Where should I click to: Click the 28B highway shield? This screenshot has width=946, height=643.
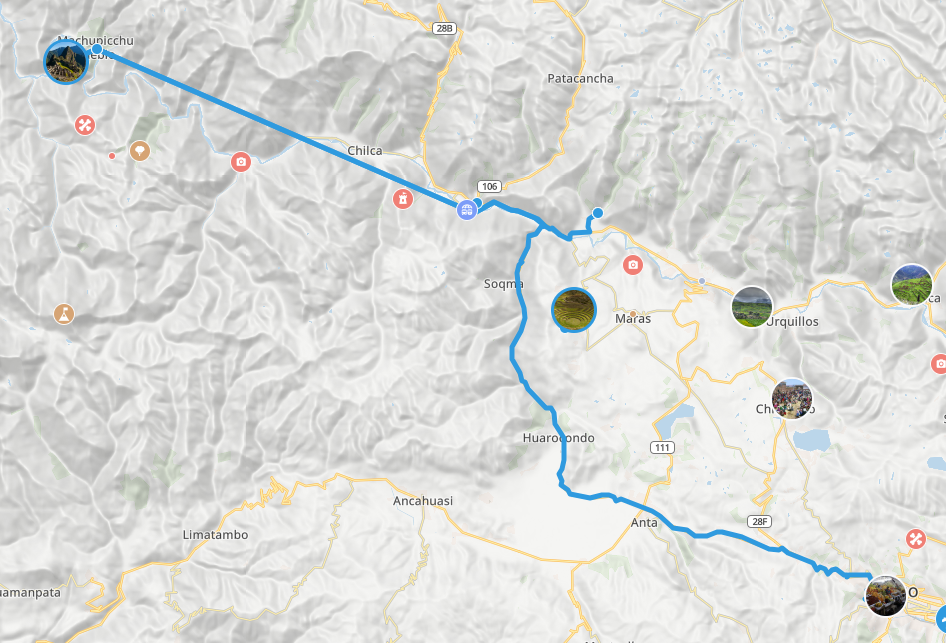coord(444,28)
